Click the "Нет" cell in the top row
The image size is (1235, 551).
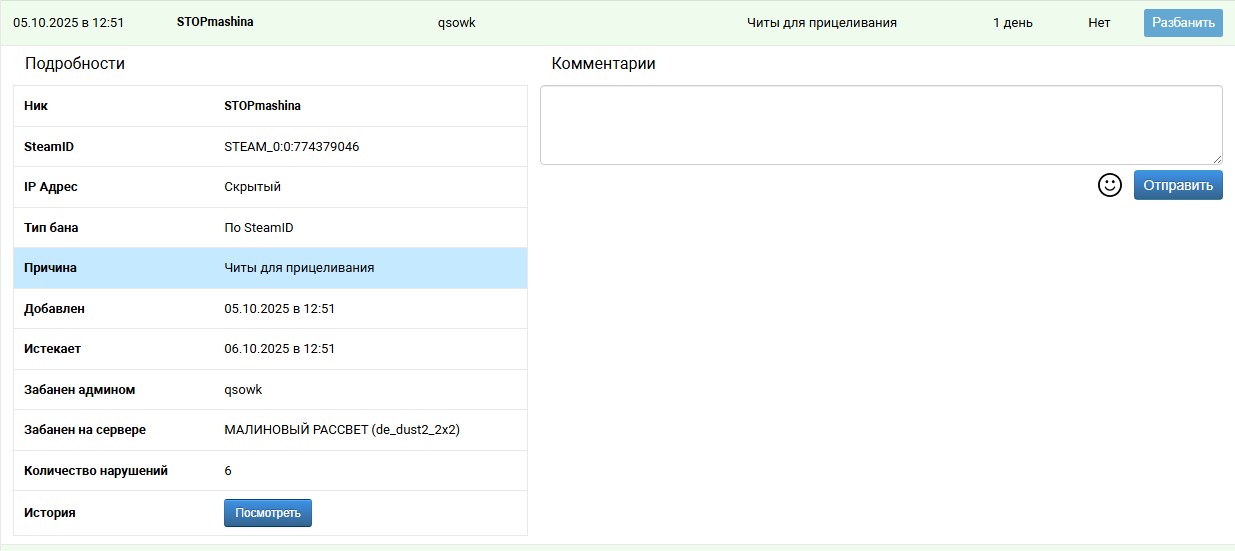(x=1099, y=23)
